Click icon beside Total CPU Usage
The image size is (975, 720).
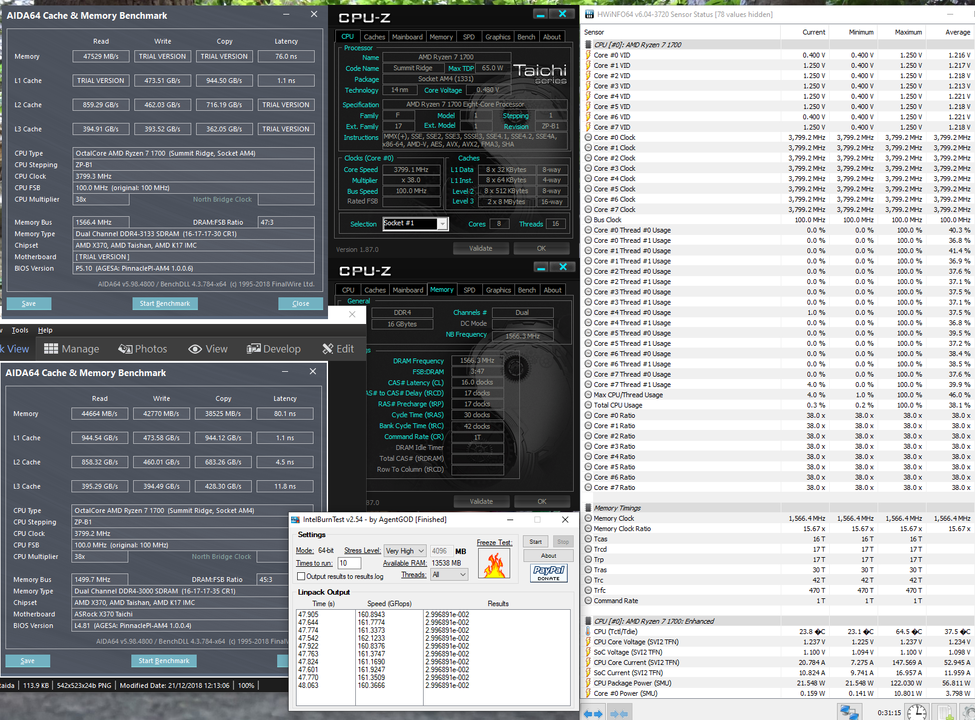588,405
